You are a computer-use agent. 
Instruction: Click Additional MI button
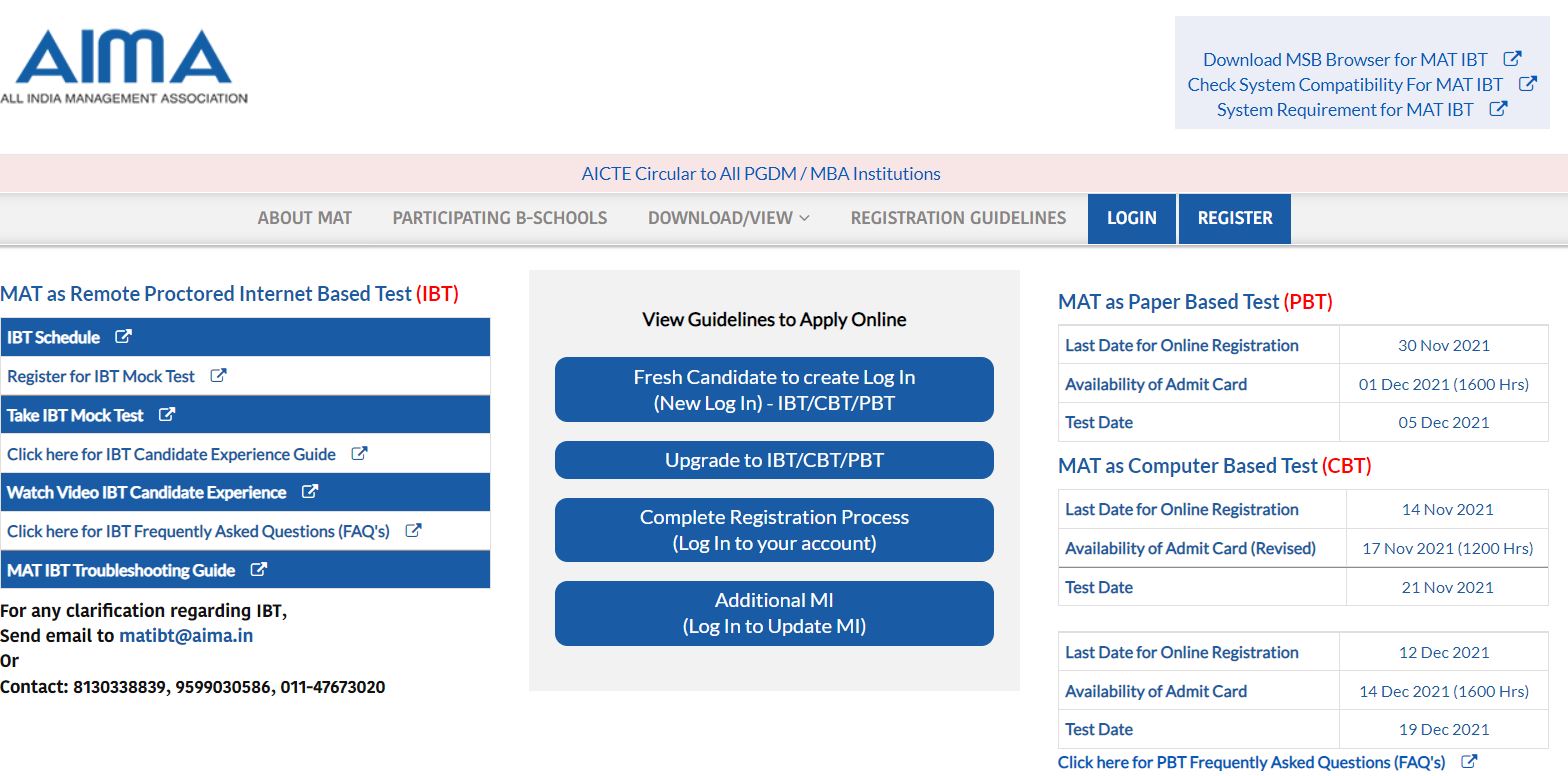point(774,613)
